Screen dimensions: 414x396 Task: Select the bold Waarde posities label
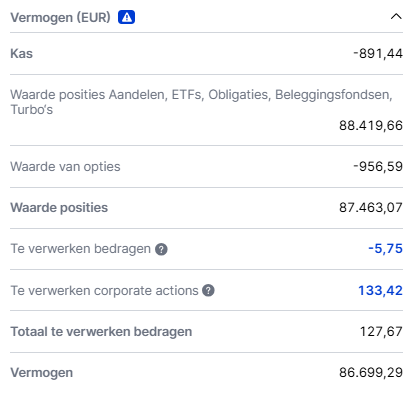59,208
